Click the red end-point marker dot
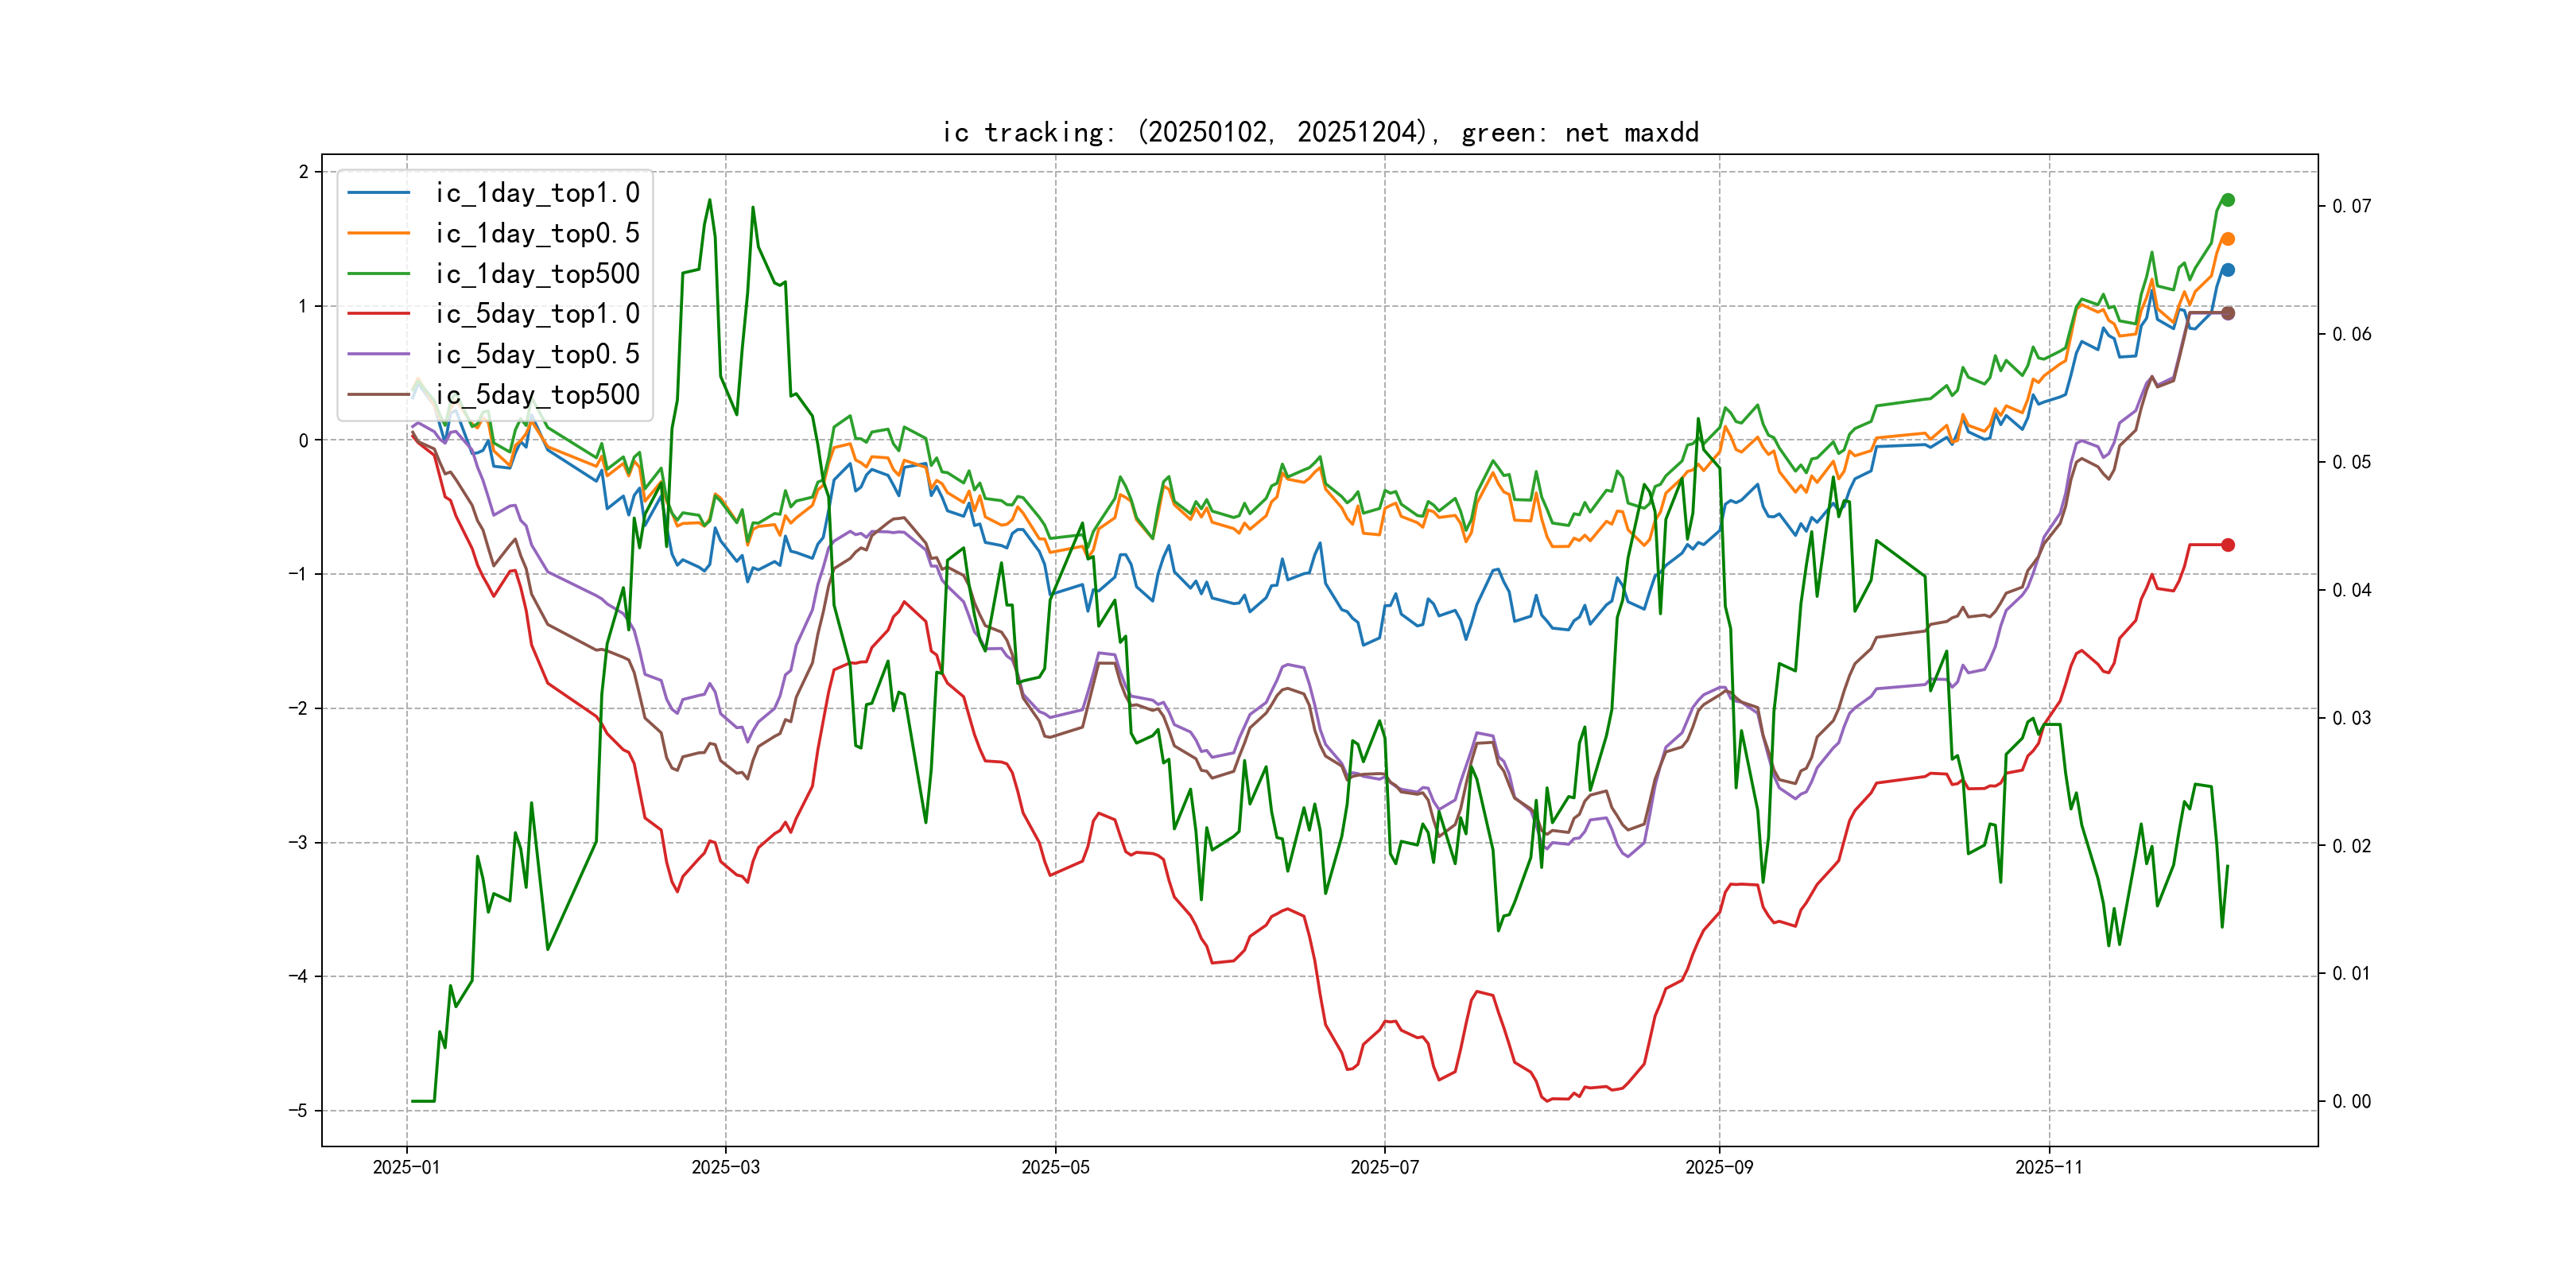The image size is (2576, 1288). coord(2228,545)
